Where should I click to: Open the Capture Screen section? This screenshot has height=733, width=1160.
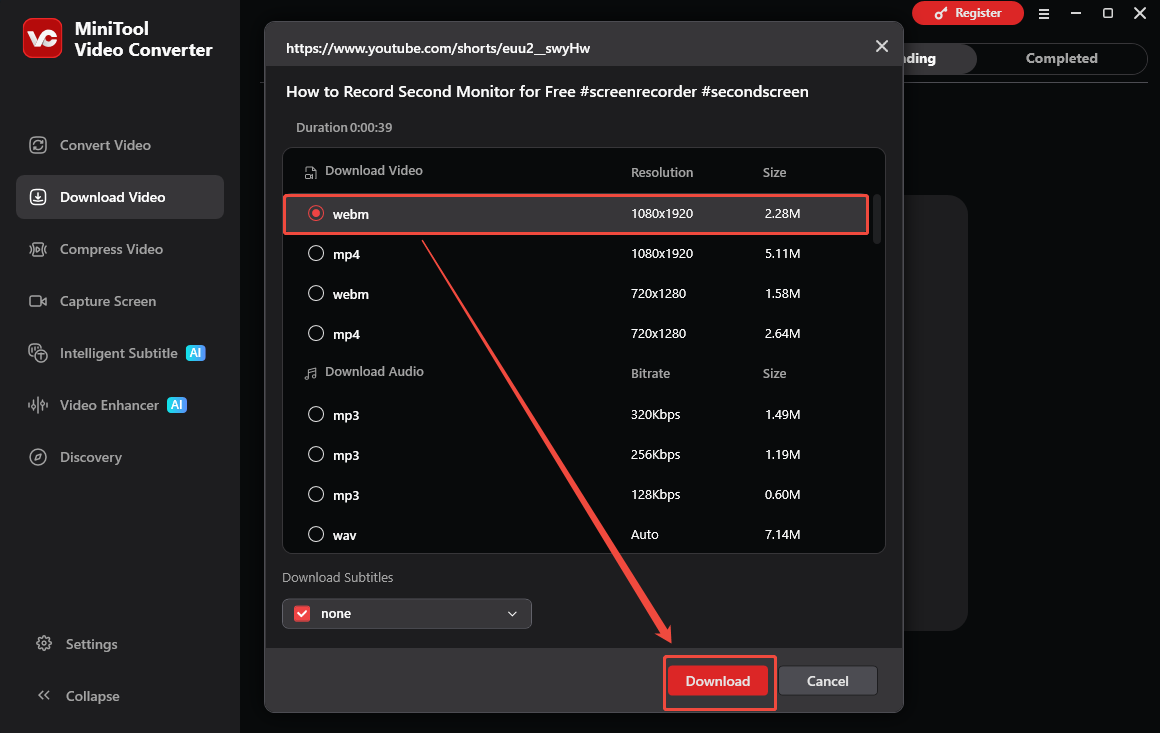coord(120,301)
